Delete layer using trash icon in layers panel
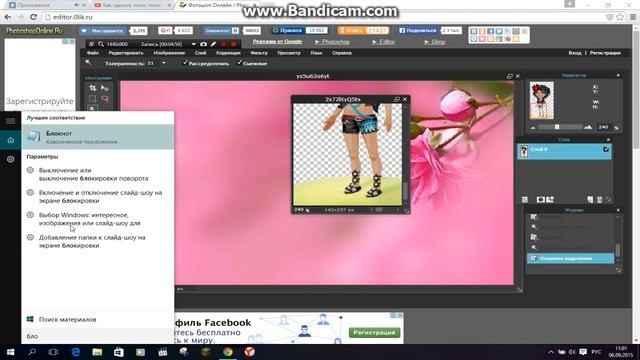Image resolution: width=640 pixels, height=360 pixels. pyautogui.click(x=600, y=200)
